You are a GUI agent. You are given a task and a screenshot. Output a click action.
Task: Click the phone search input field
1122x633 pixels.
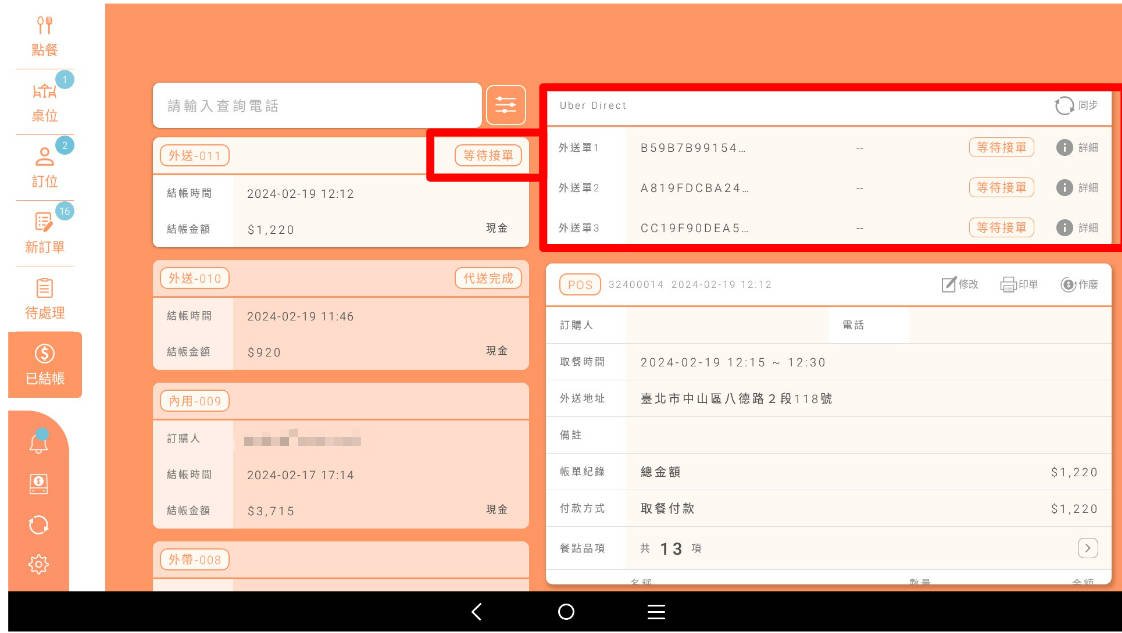317,105
